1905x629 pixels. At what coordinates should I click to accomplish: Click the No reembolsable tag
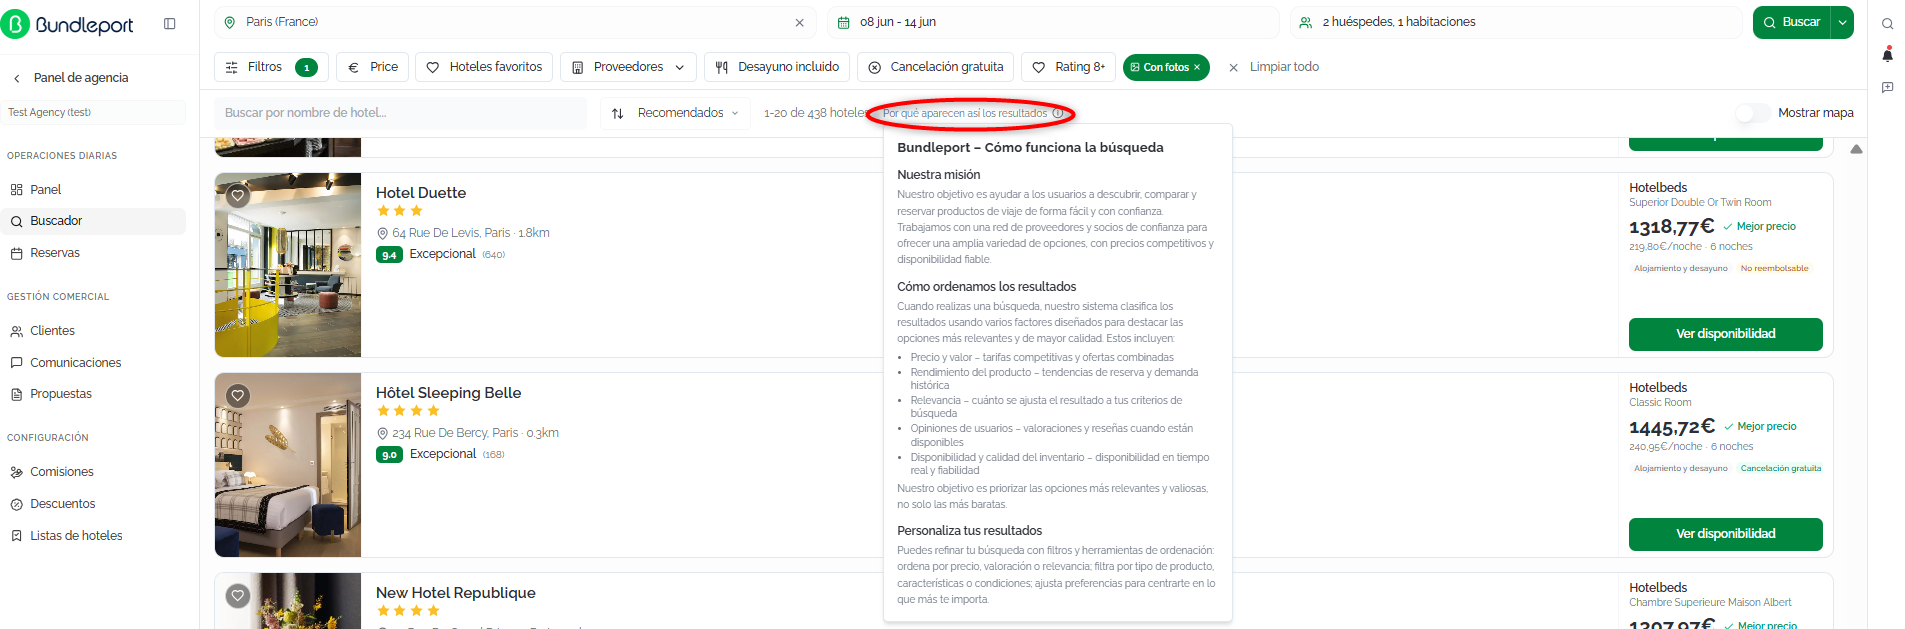(x=1775, y=268)
